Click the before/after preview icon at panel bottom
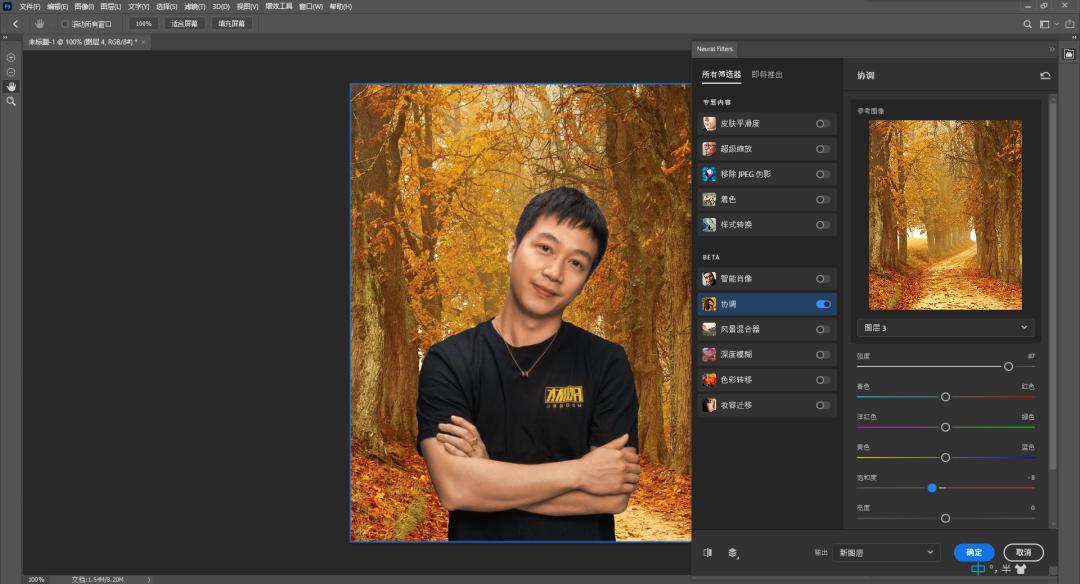1080x584 pixels. coord(707,552)
